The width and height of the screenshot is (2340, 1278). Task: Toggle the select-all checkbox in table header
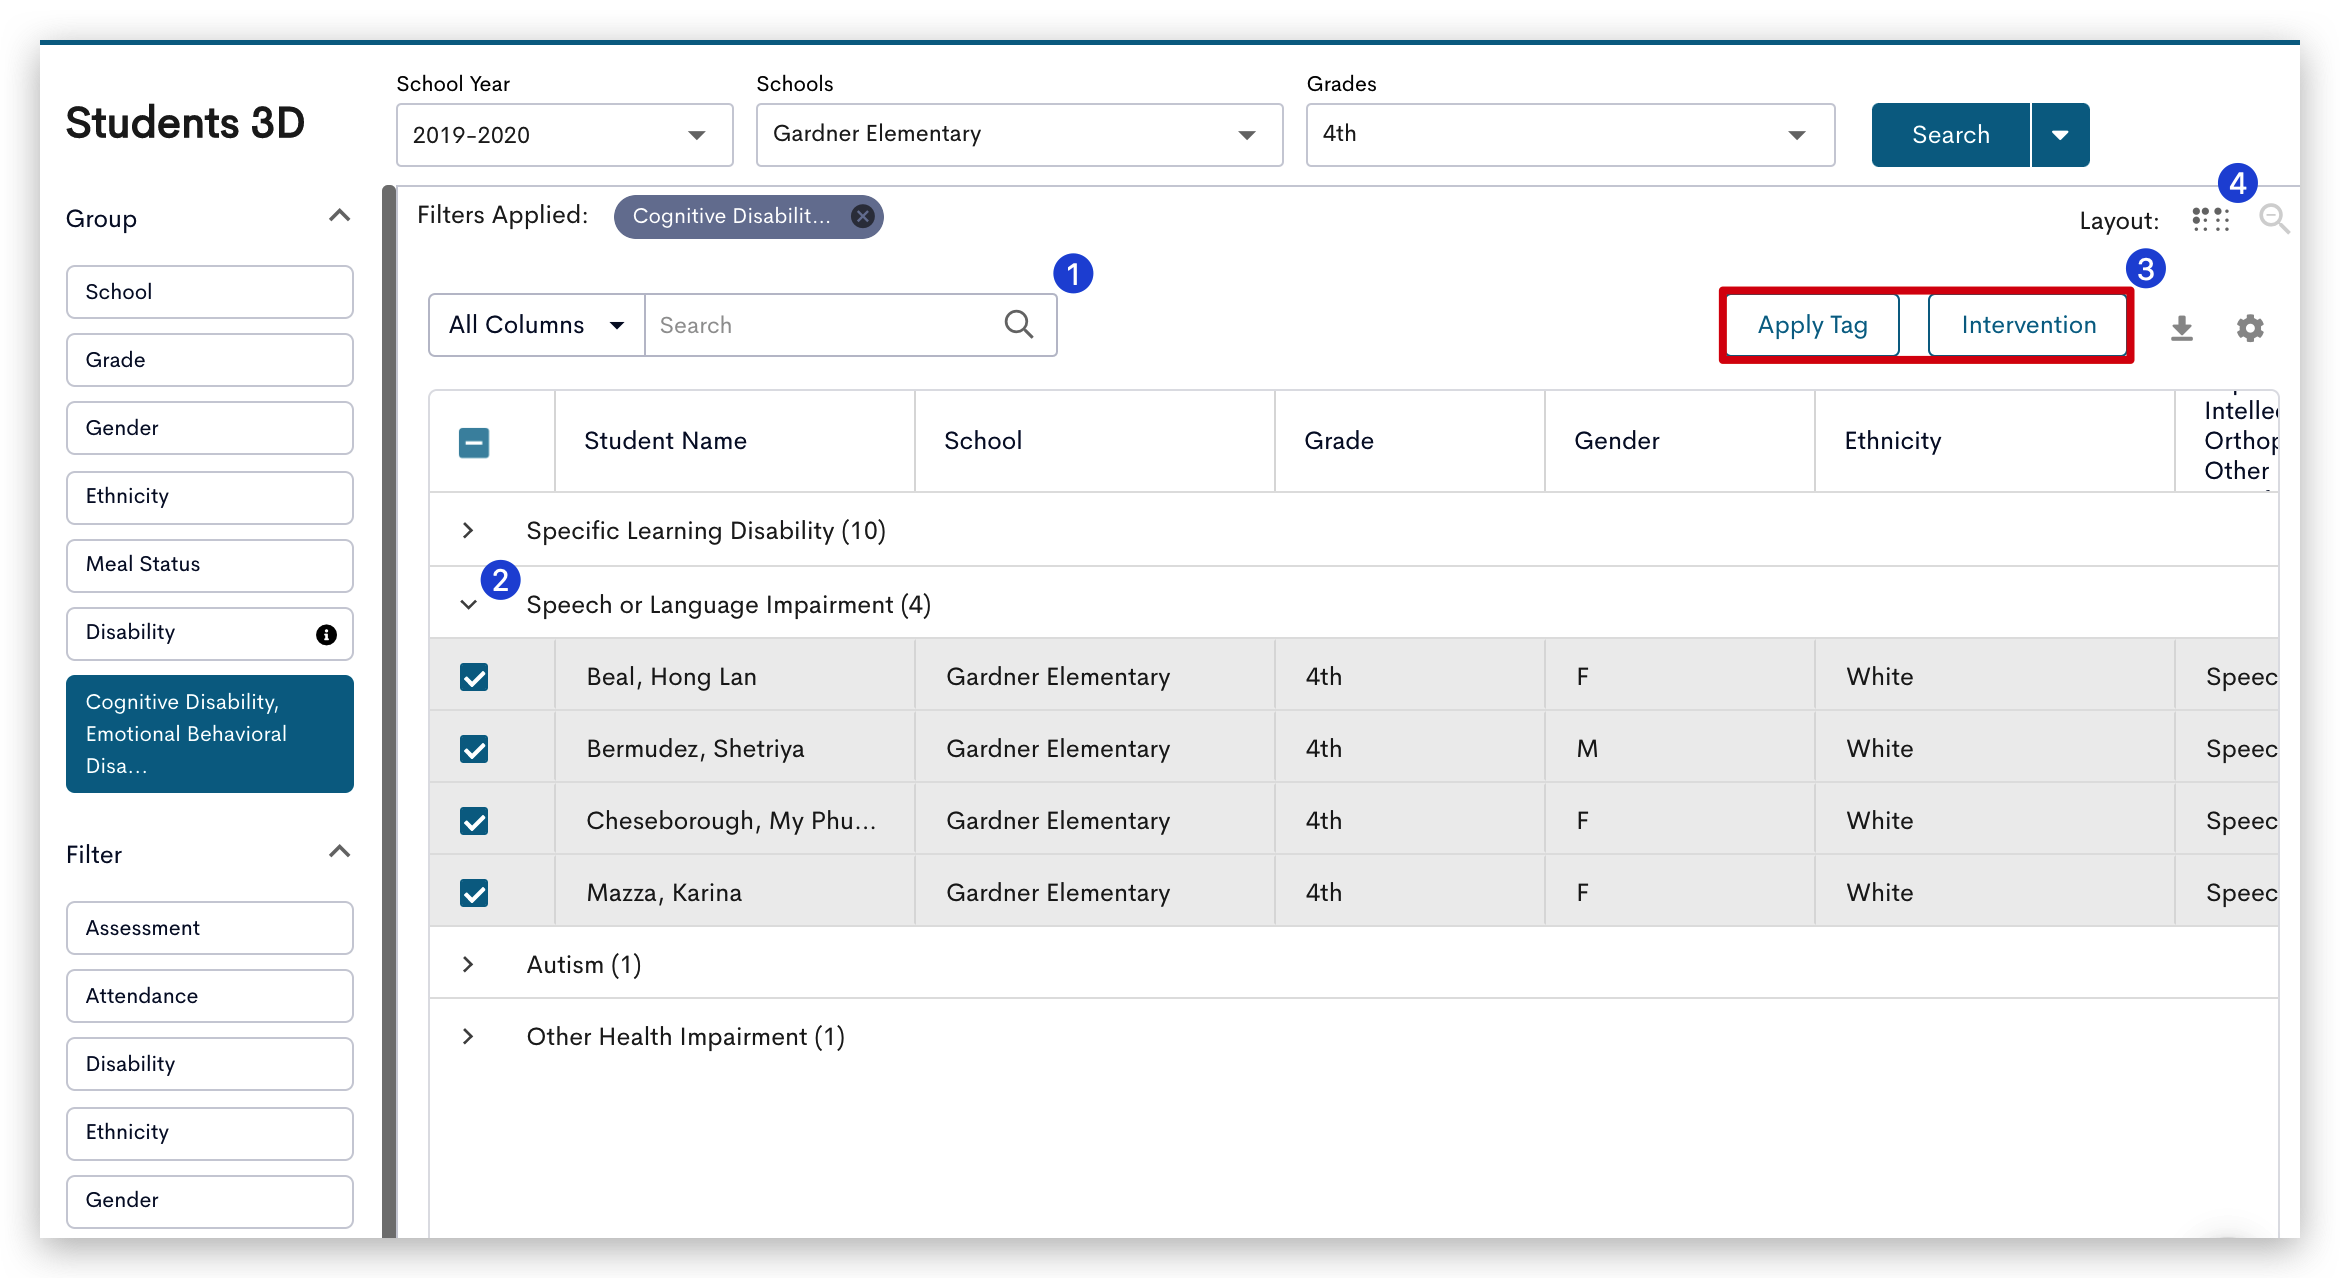(474, 442)
